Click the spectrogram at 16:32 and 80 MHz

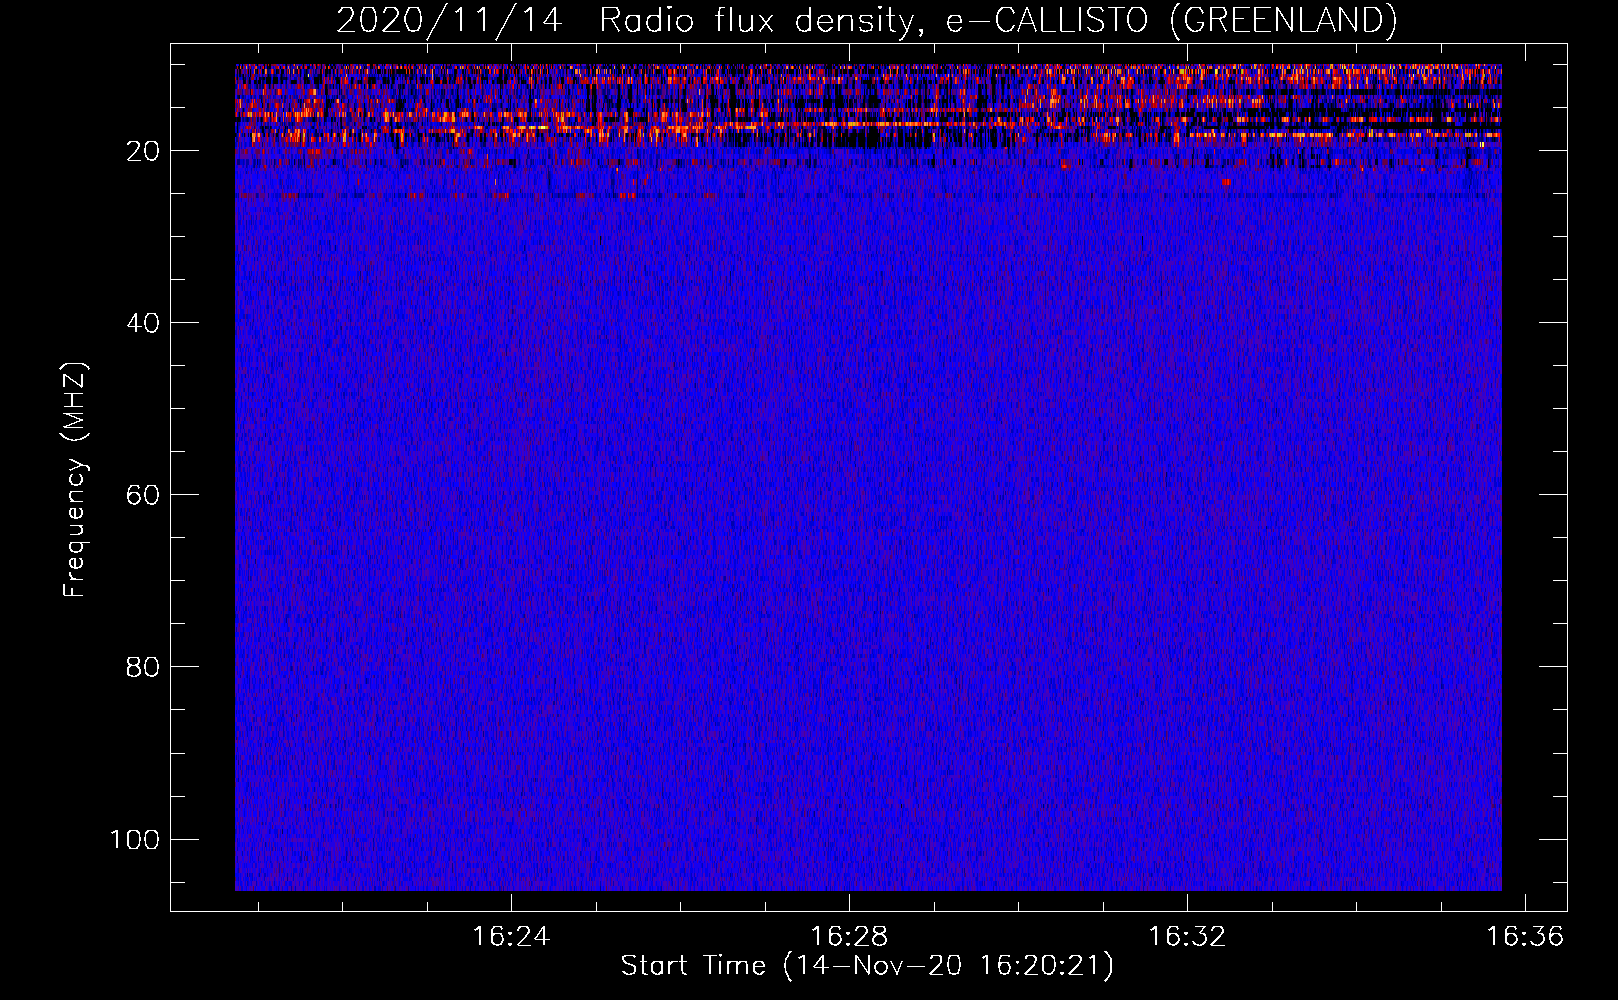[1187, 666]
